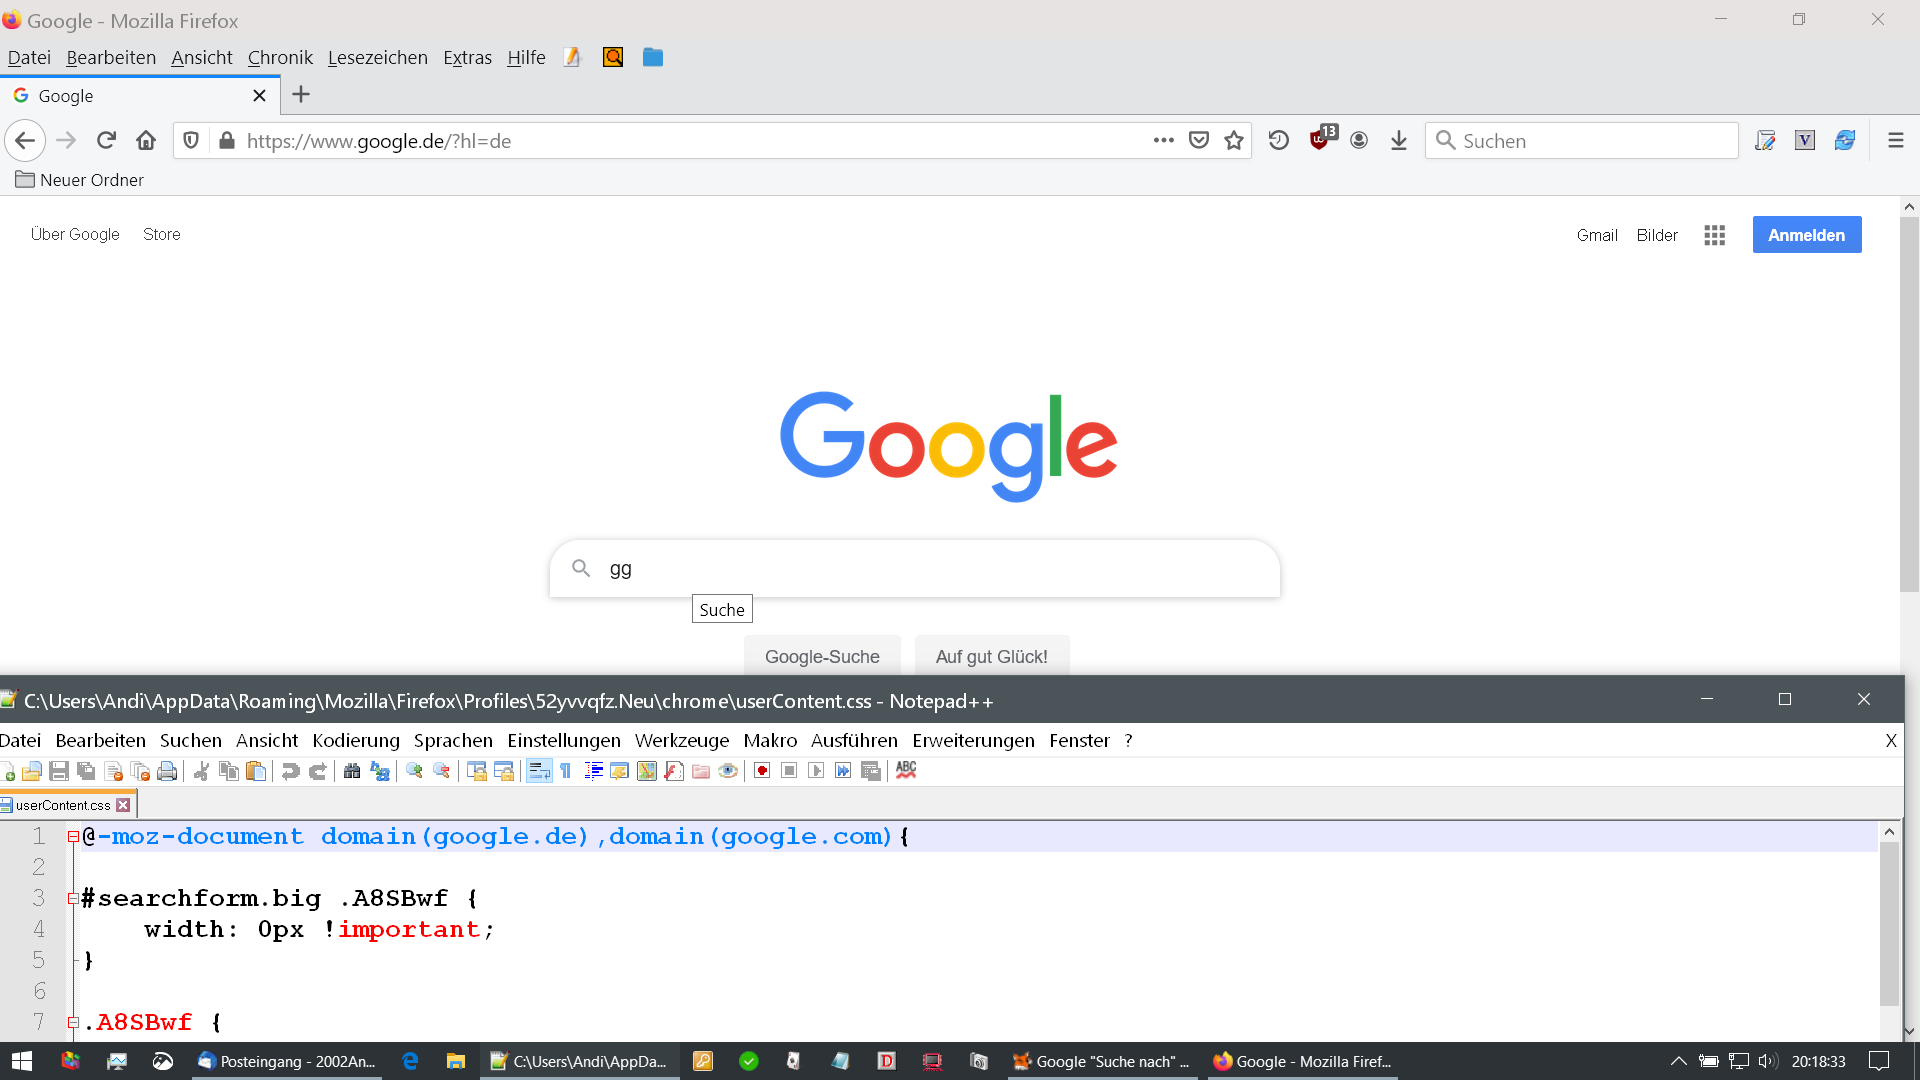Click the Anmelden sign-in button
Image resolution: width=1920 pixels, height=1080 pixels.
coord(1806,235)
